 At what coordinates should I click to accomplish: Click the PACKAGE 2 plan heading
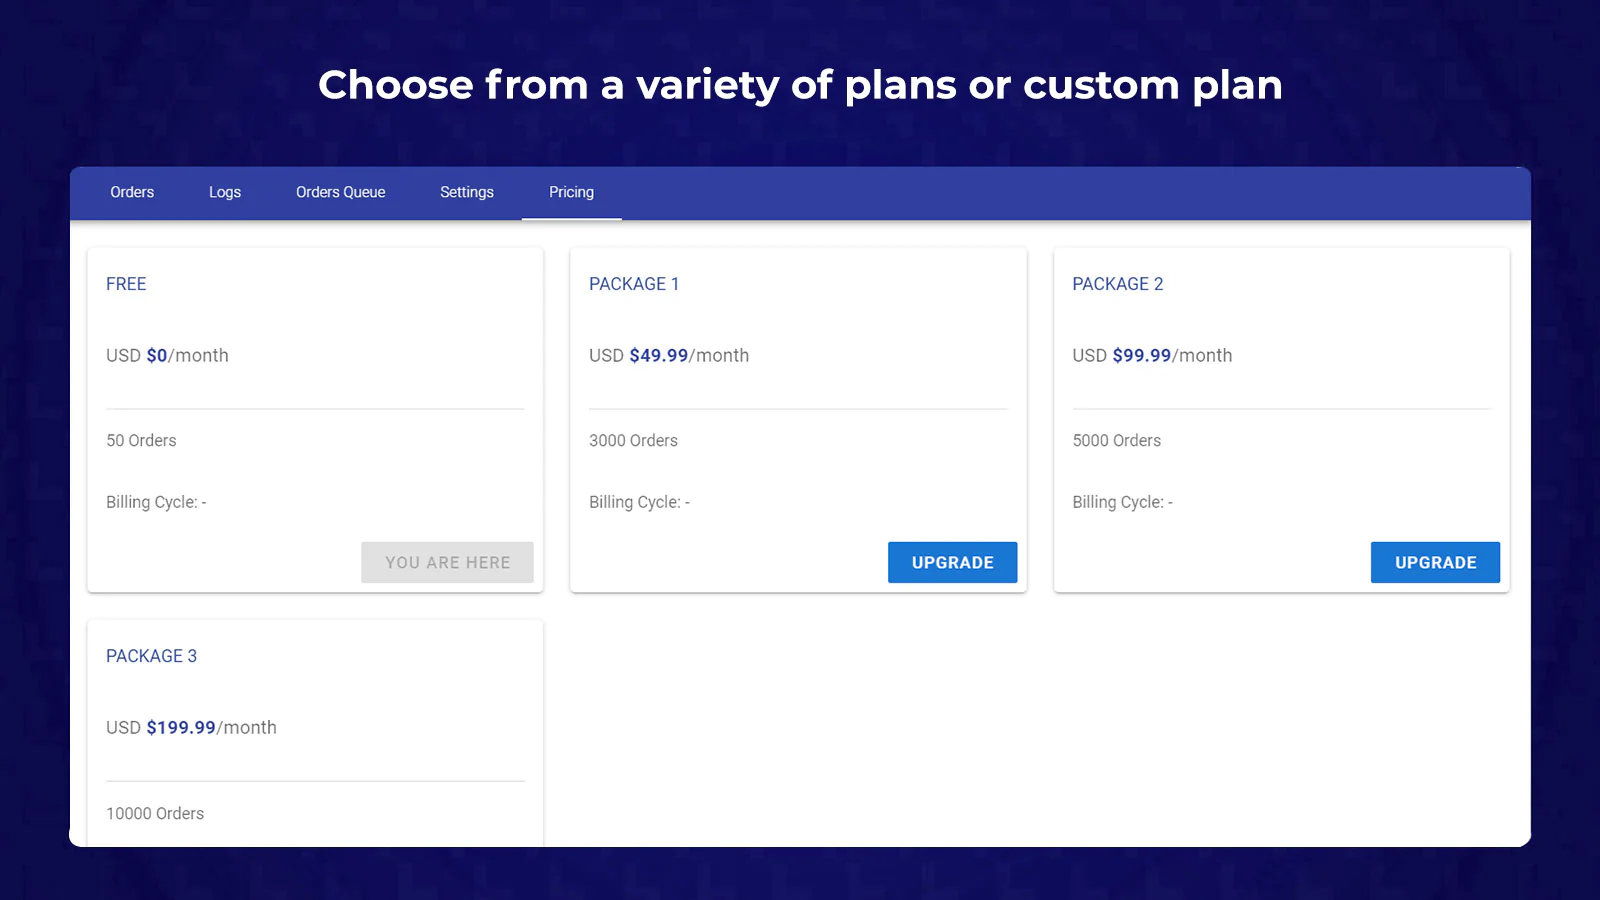[1117, 284]
